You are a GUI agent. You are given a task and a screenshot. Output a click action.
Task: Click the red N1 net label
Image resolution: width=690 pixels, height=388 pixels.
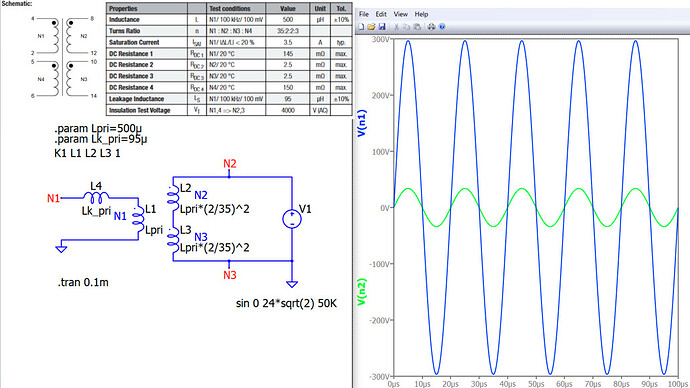[x=53, y=198]
